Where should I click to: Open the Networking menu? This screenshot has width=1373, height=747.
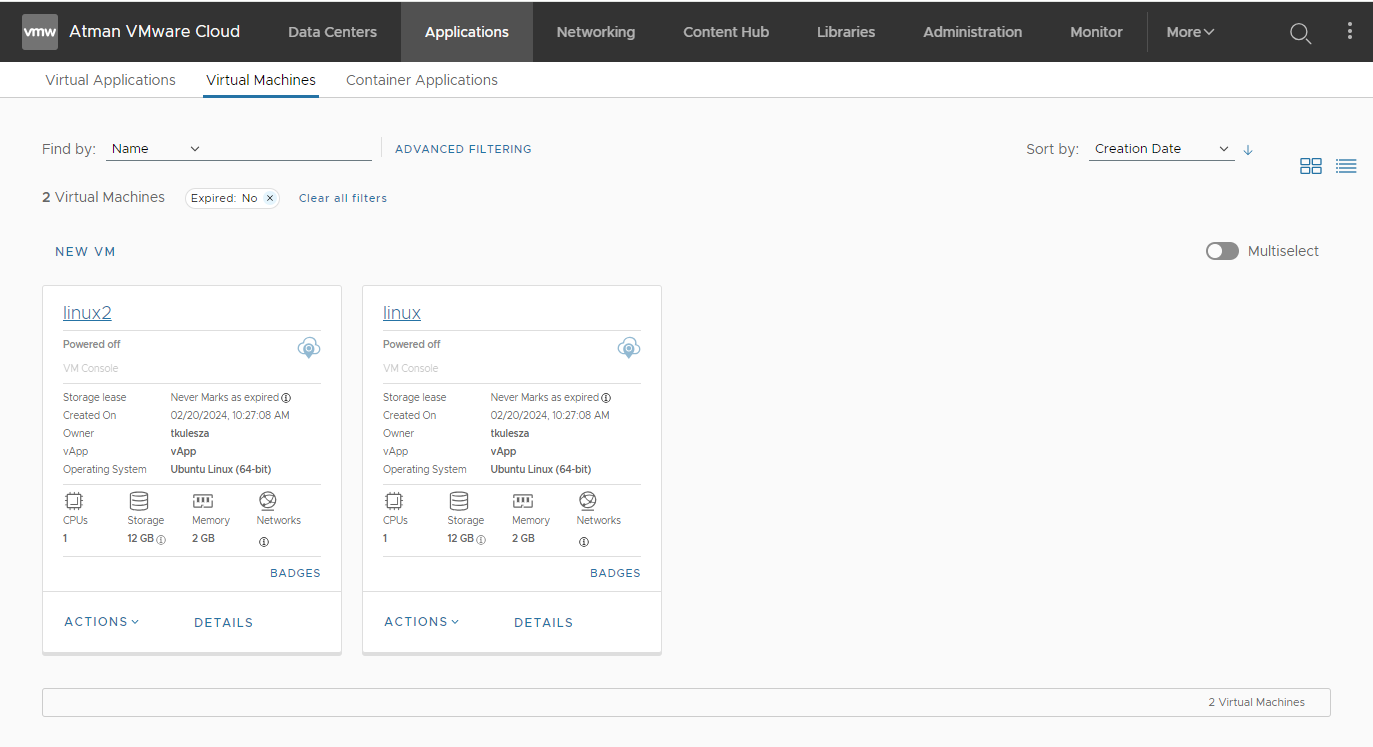click(595, 32)
